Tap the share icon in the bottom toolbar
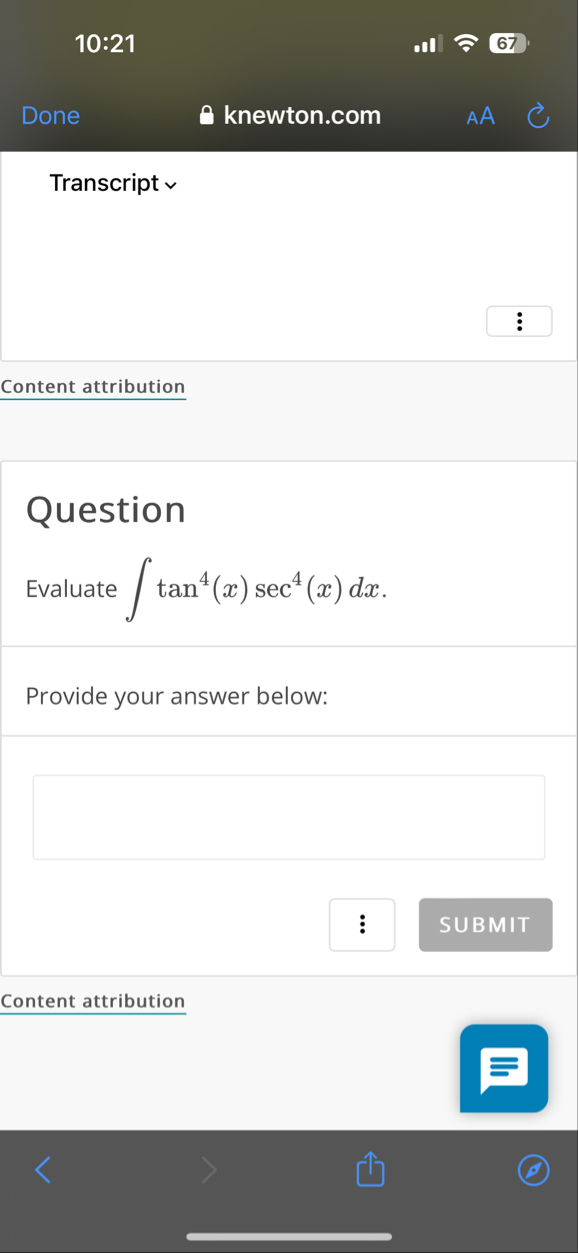The height and width of the screenshot is (1253, 578). point(370,1170)
